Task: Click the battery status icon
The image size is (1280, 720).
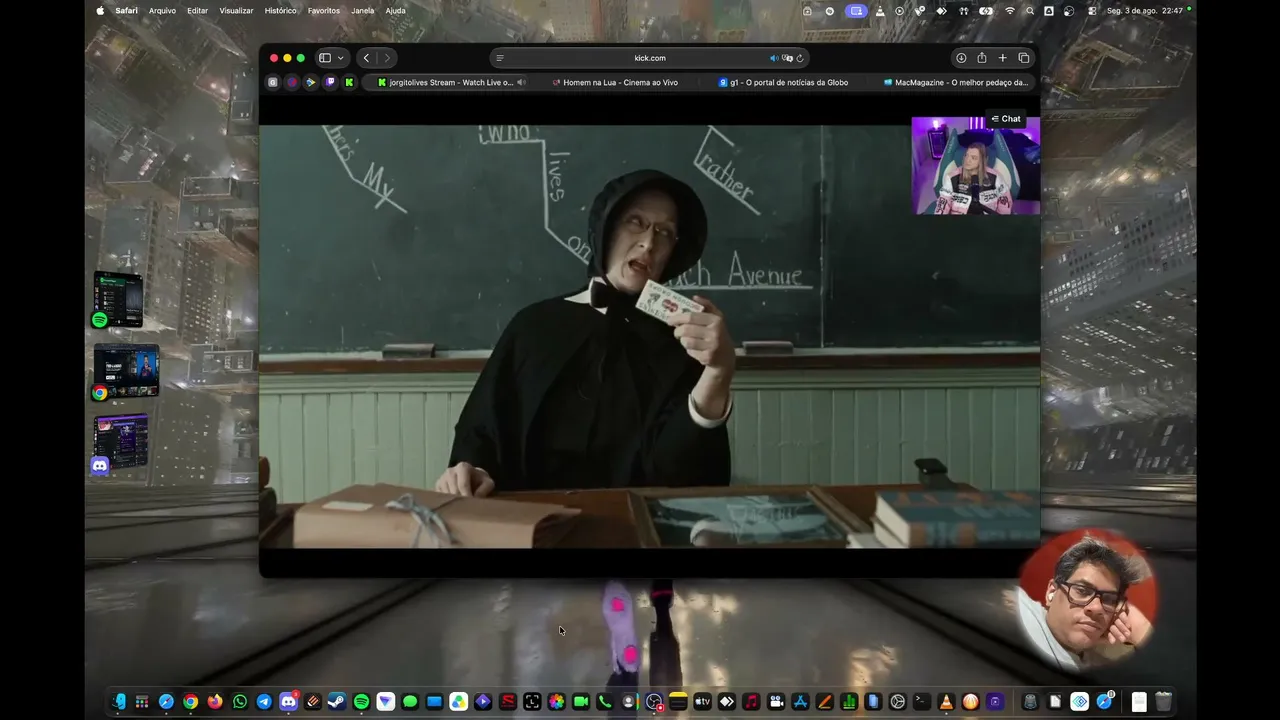Action: [x=987, y=11]
